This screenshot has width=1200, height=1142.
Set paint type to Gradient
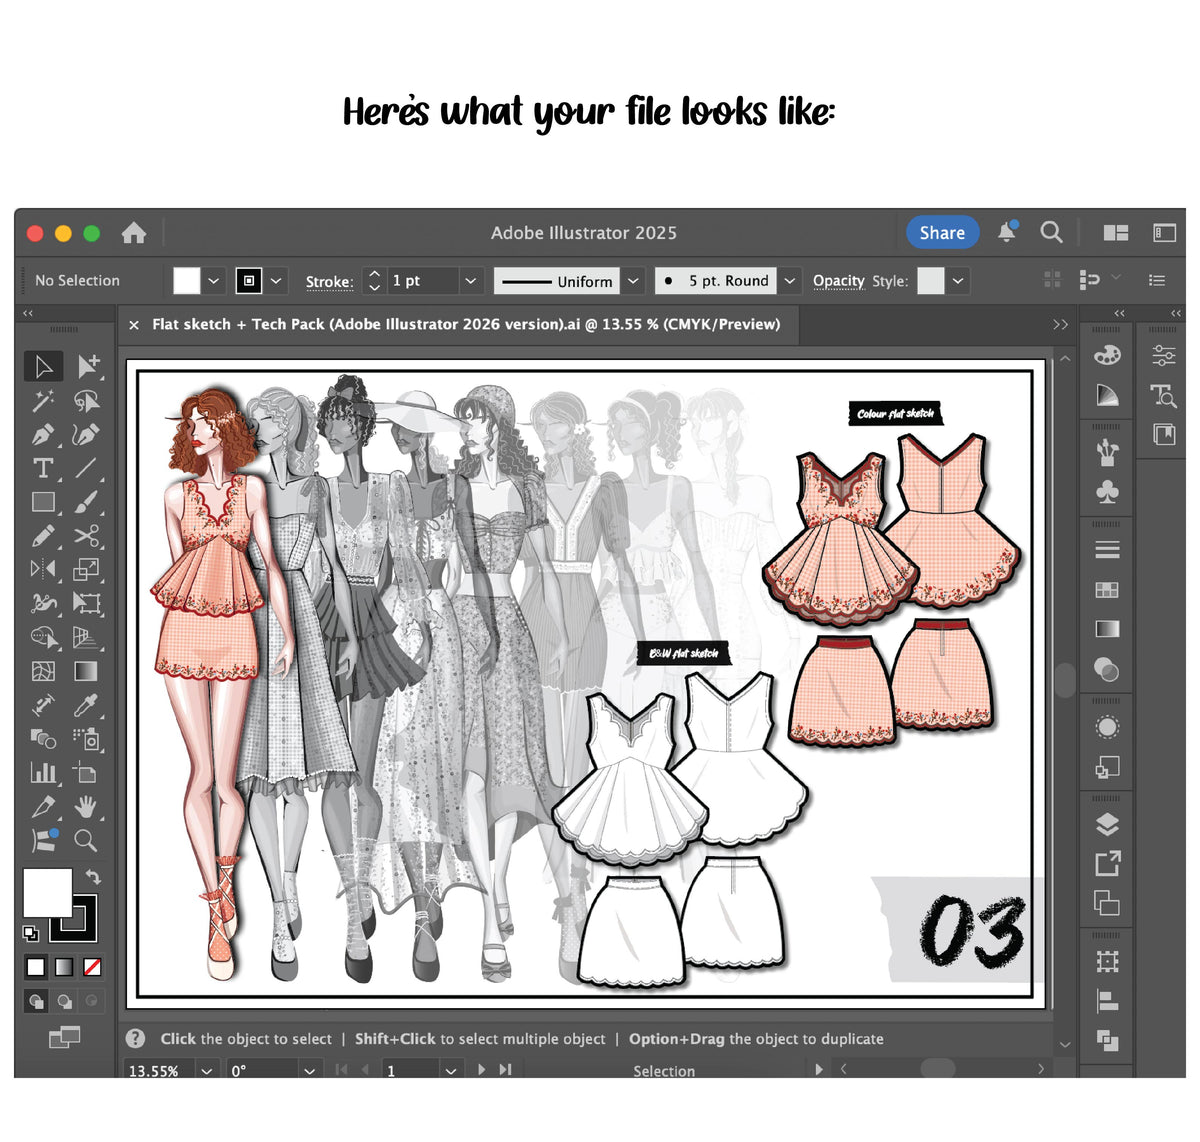pos(64,967)
